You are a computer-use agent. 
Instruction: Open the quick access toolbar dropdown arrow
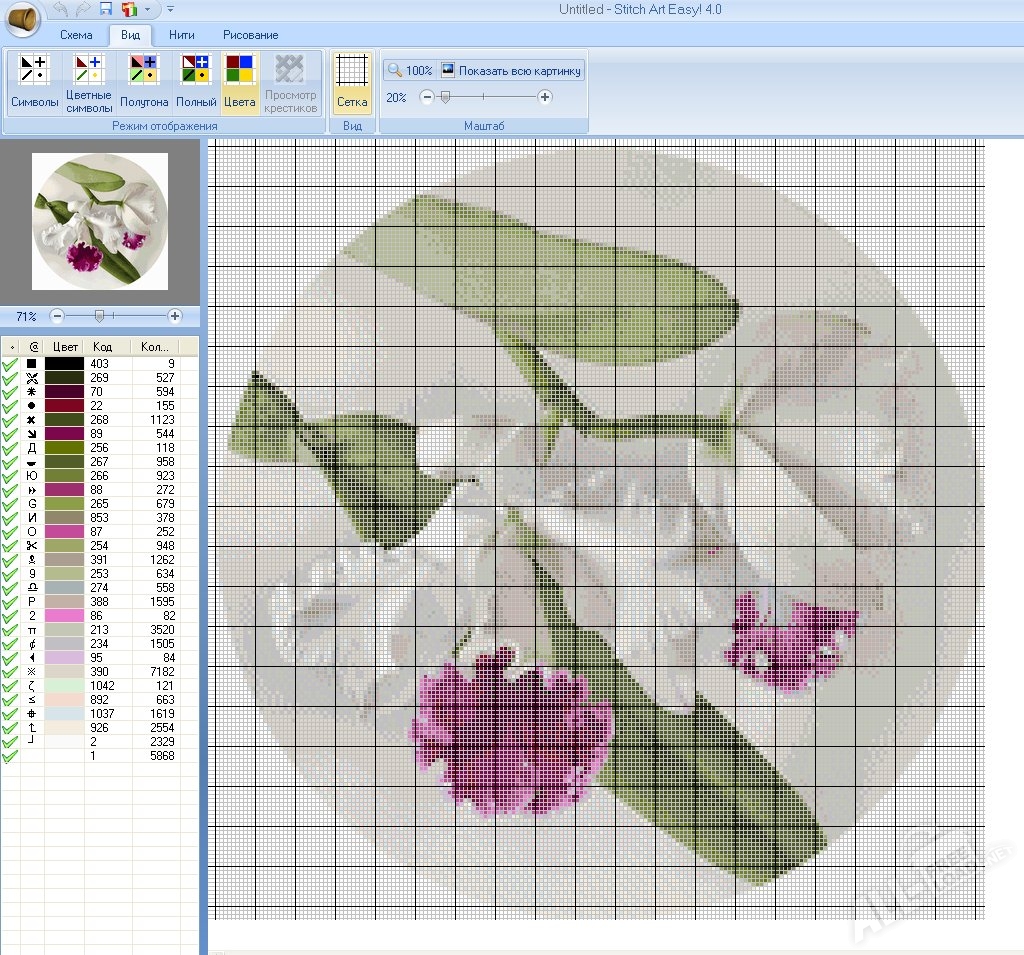(x=145, y=8)
